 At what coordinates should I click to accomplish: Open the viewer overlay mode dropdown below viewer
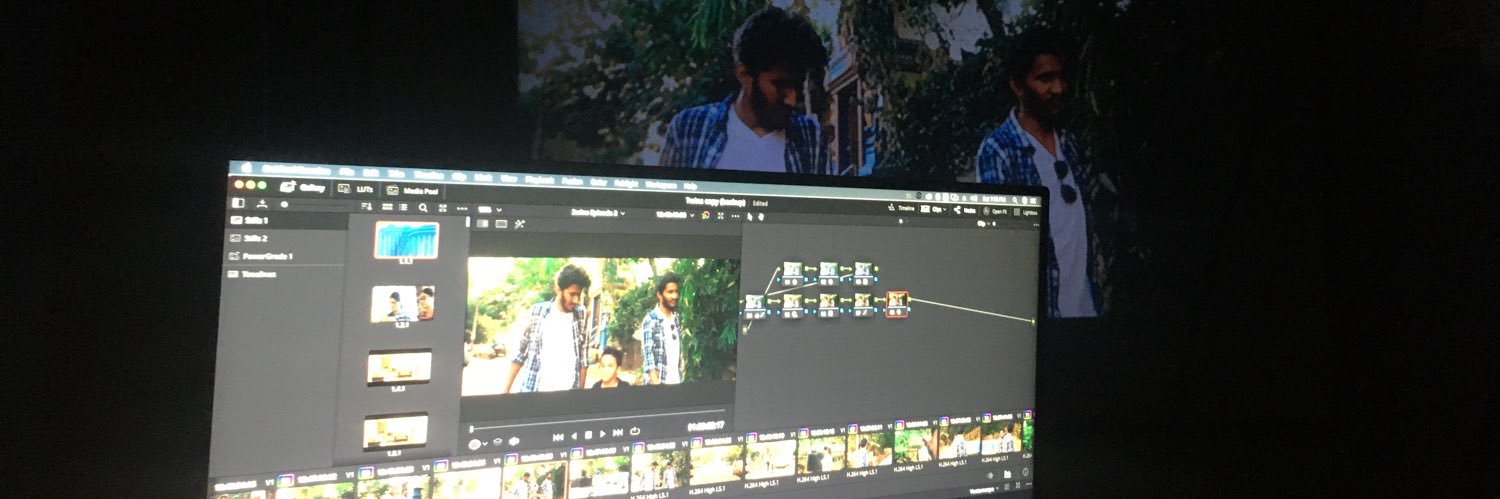(477, 444)
